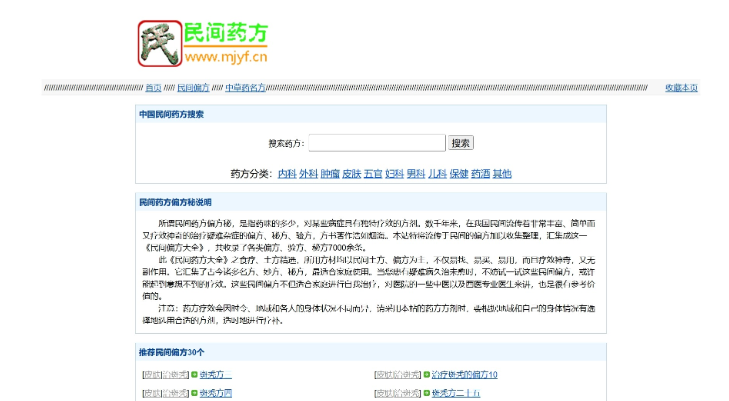Focus the 搜索药方 search text field
Viewport: 729px width, 401px height.
(377, 143)
